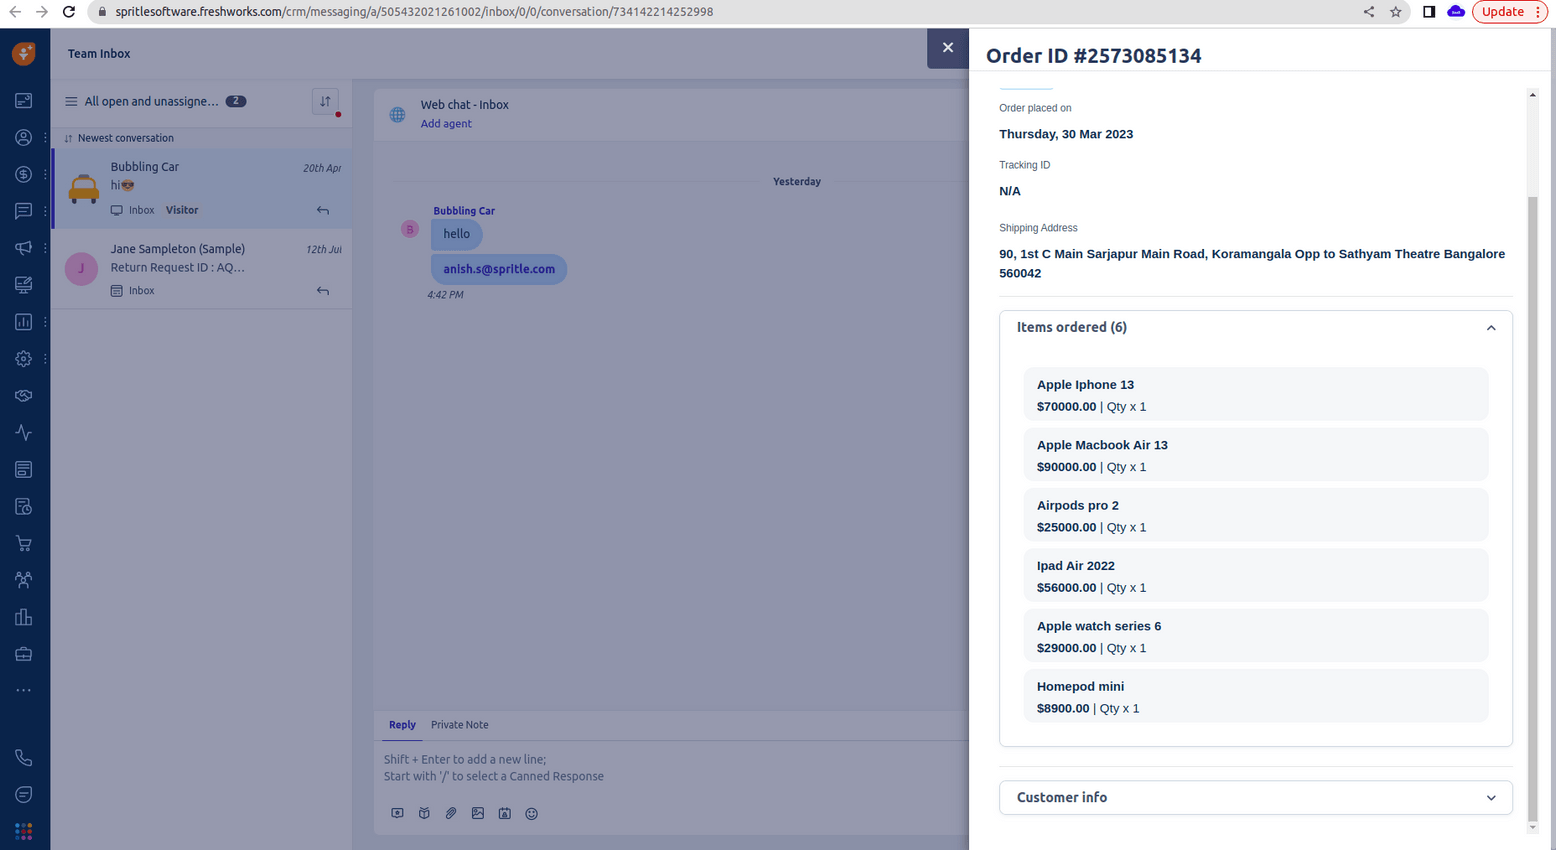This screenshot has height=850, width=1556.
Task: Open the browser share icon
Action: [x=1368, y=12]
